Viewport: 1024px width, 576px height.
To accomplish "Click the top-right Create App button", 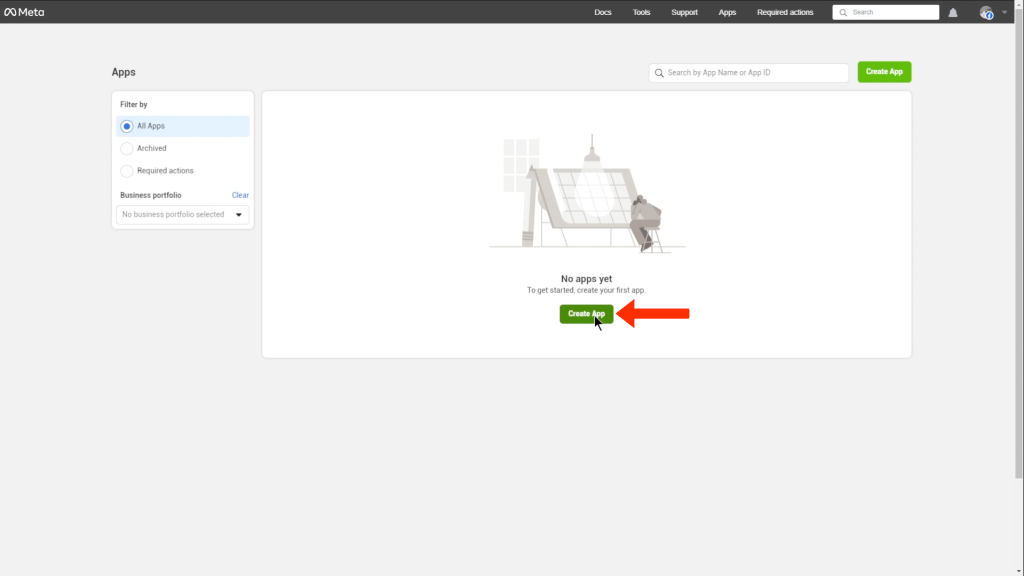I will coord(884,72).
